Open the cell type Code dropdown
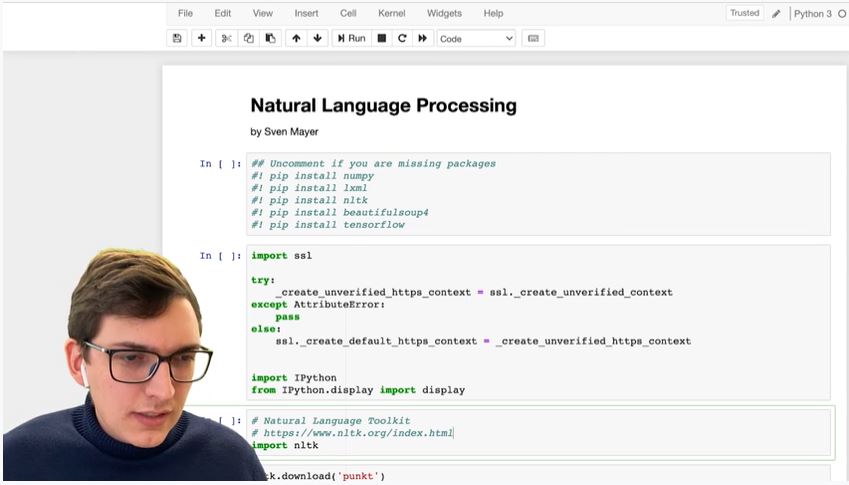Screen dimensions: 849x485 point(476,38)
